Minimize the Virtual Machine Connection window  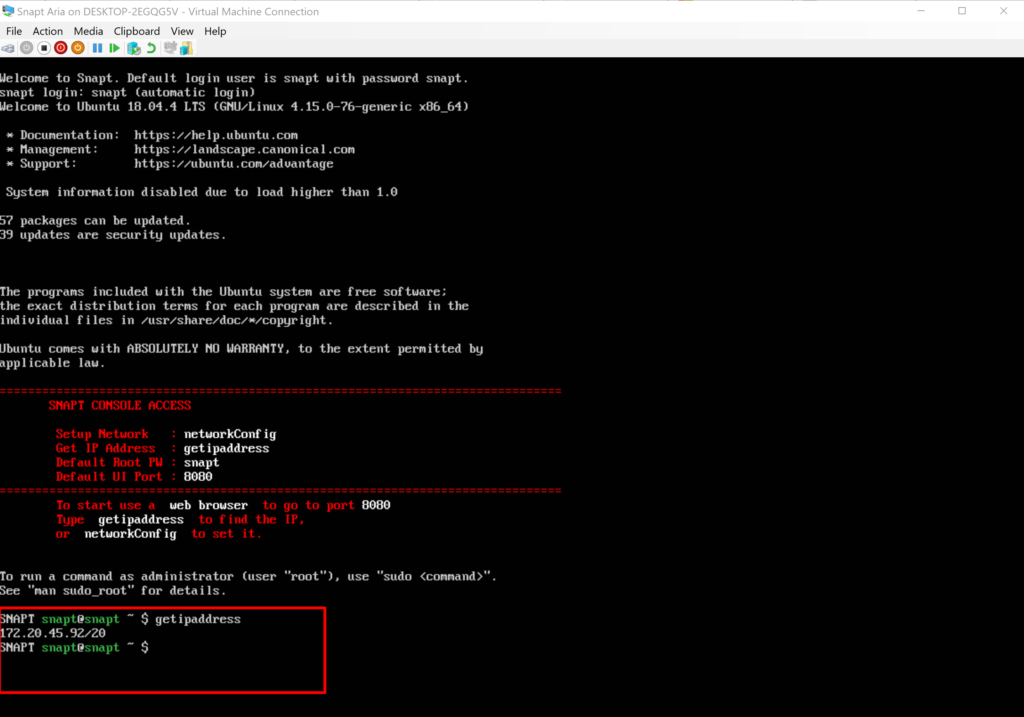pos(921,11)
